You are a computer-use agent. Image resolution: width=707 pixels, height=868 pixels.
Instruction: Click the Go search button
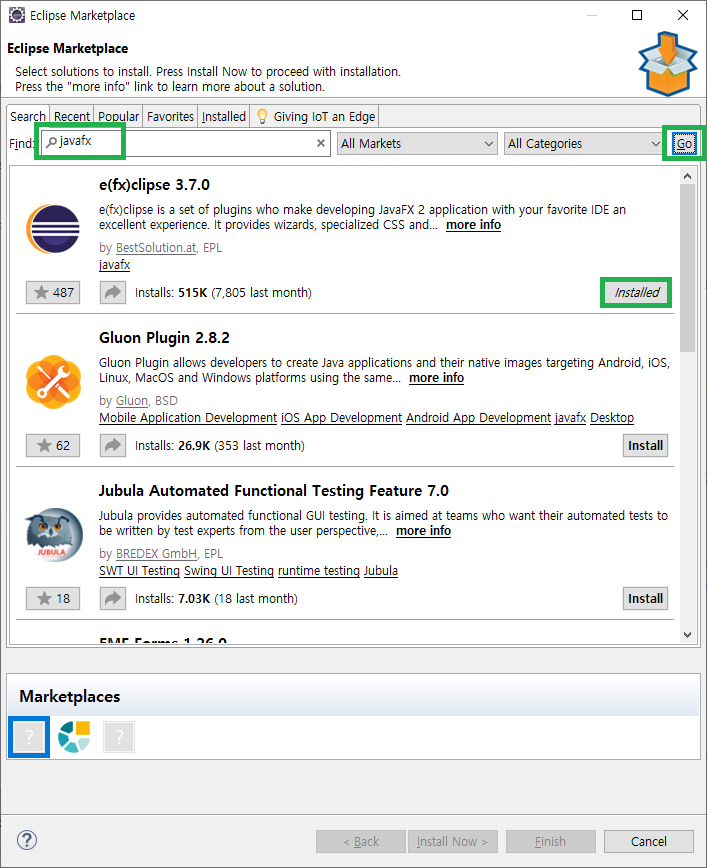point(684,143)
